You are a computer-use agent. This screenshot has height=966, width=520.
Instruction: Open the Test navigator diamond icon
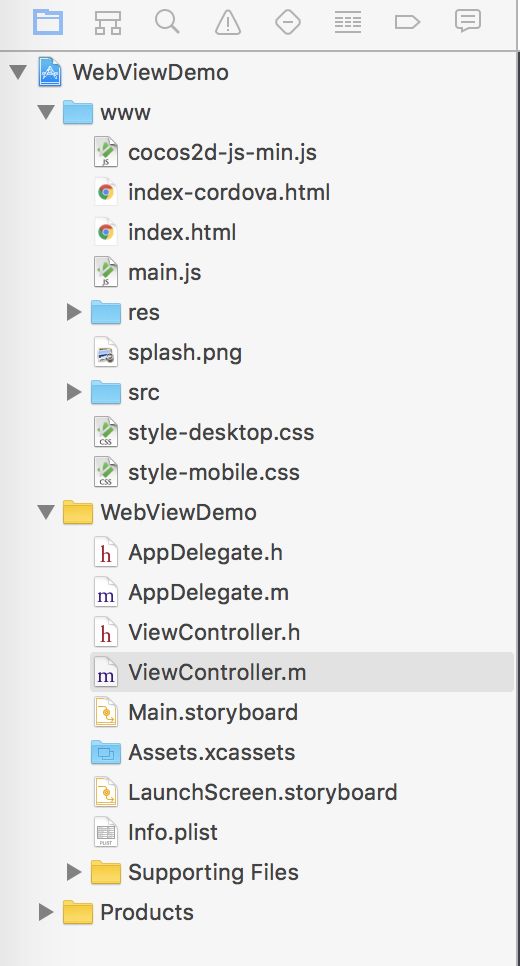pos(288,23)
